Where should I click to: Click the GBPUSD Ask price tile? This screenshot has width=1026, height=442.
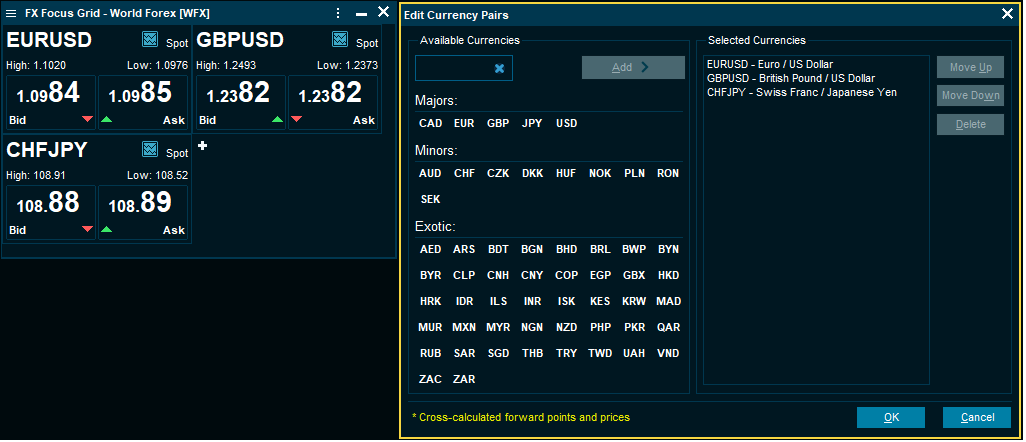pos(334,102)
